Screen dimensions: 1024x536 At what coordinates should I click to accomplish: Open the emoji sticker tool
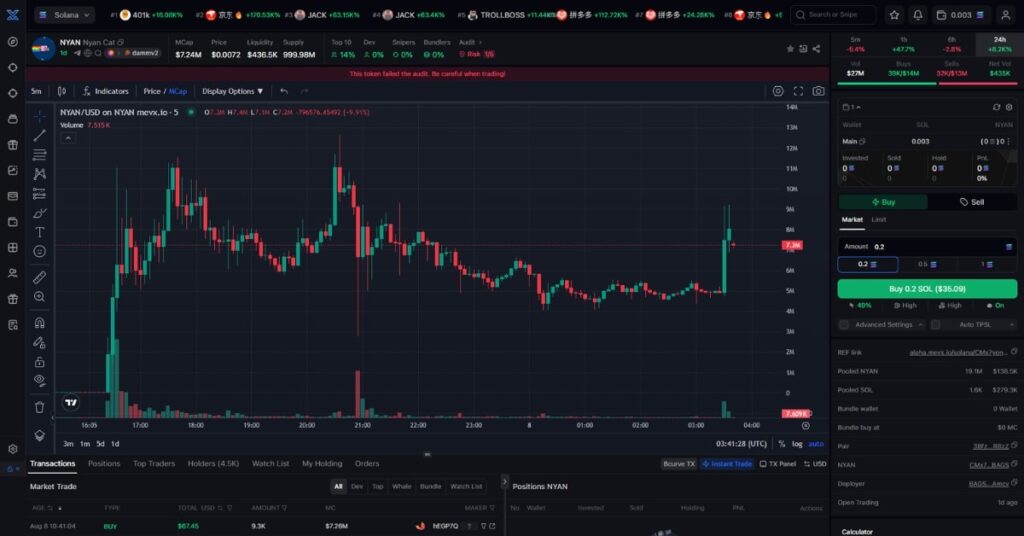[x=39, y=251]
